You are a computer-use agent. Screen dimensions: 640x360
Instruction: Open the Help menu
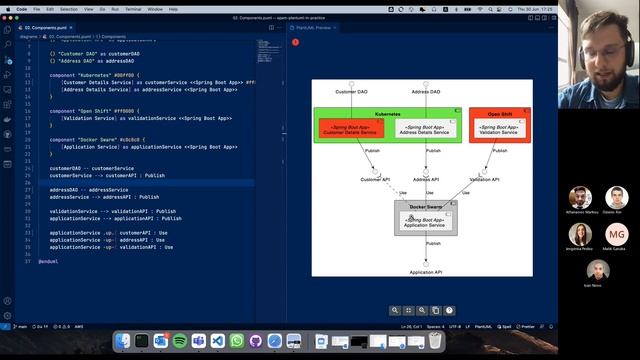click(x=173, y=9)
